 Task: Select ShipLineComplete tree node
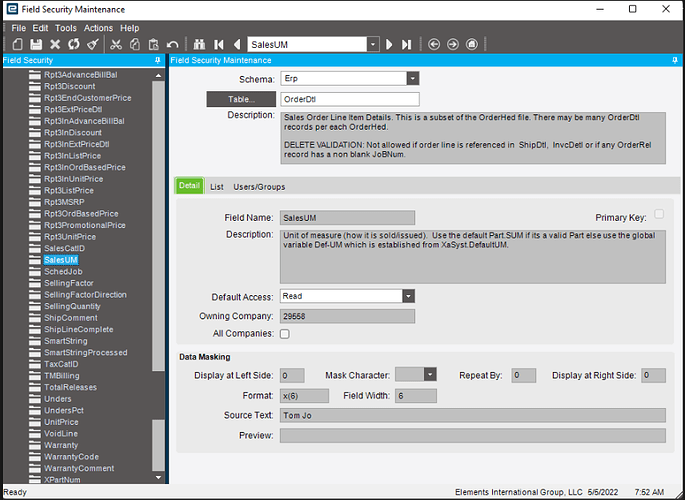[79, 329]
